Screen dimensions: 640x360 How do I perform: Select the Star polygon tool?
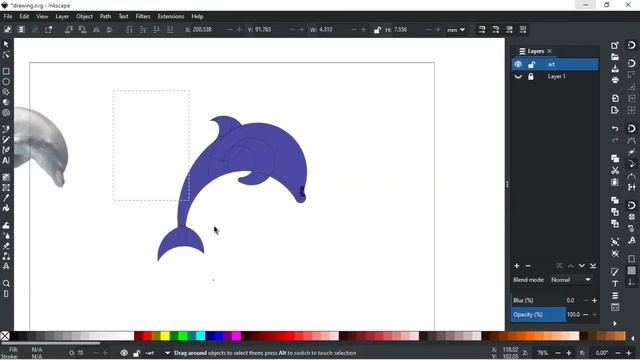click(x=6, y=92)
